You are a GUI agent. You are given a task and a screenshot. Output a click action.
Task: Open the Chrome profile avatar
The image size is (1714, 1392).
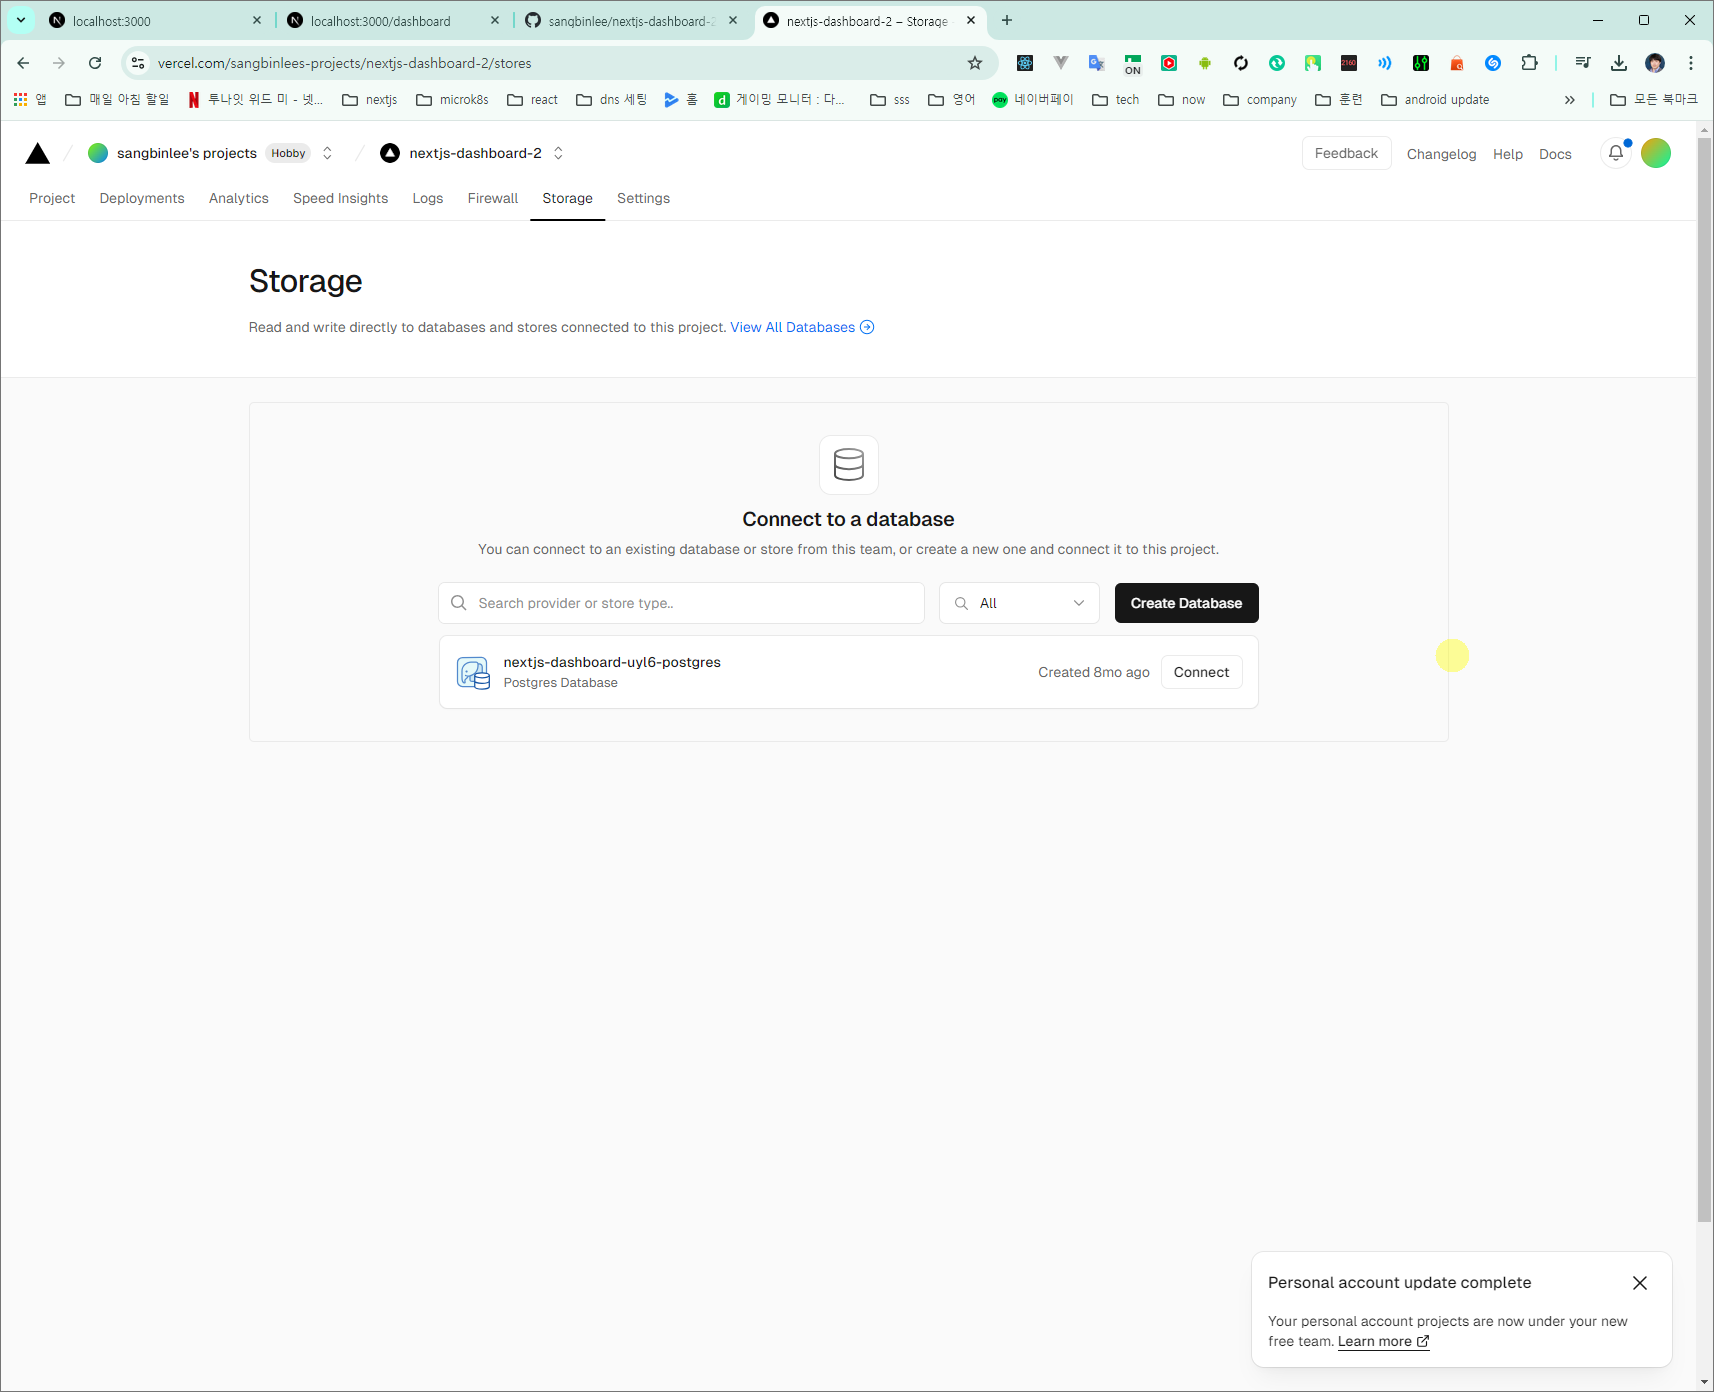coord(1655,63)
